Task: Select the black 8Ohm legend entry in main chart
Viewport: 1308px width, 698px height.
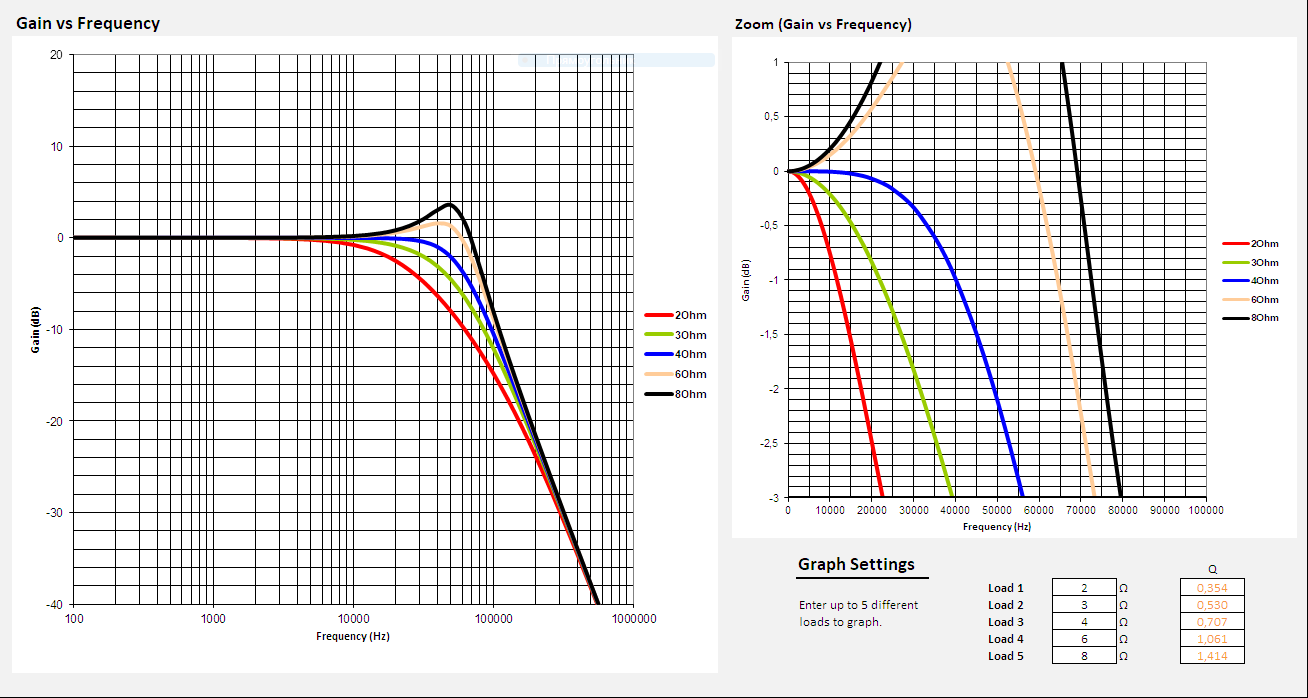Action: 677,394
